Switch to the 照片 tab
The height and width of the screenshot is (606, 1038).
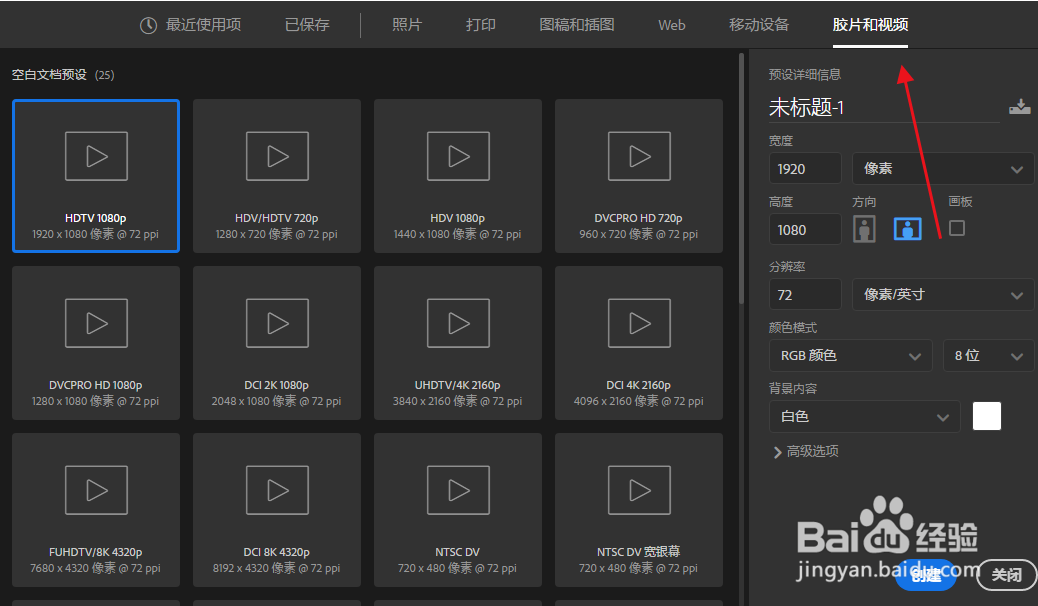click(x=407, y=25)
